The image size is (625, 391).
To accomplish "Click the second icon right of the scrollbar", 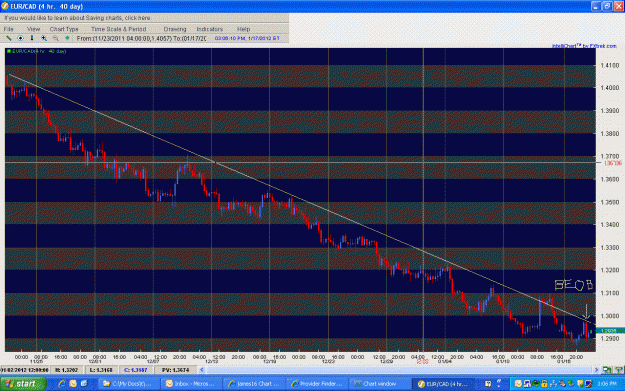I will point(619,370).
